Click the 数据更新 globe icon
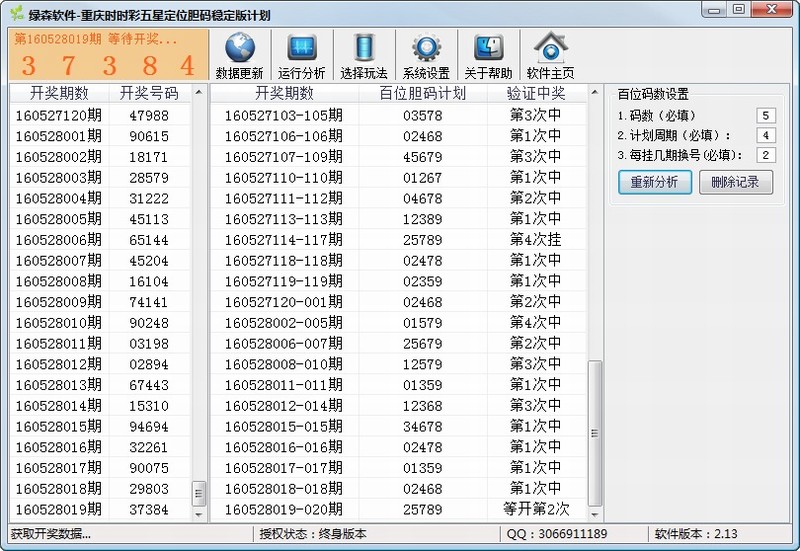The height and width of the screenshot is (551, 800). tap(239, 50)
